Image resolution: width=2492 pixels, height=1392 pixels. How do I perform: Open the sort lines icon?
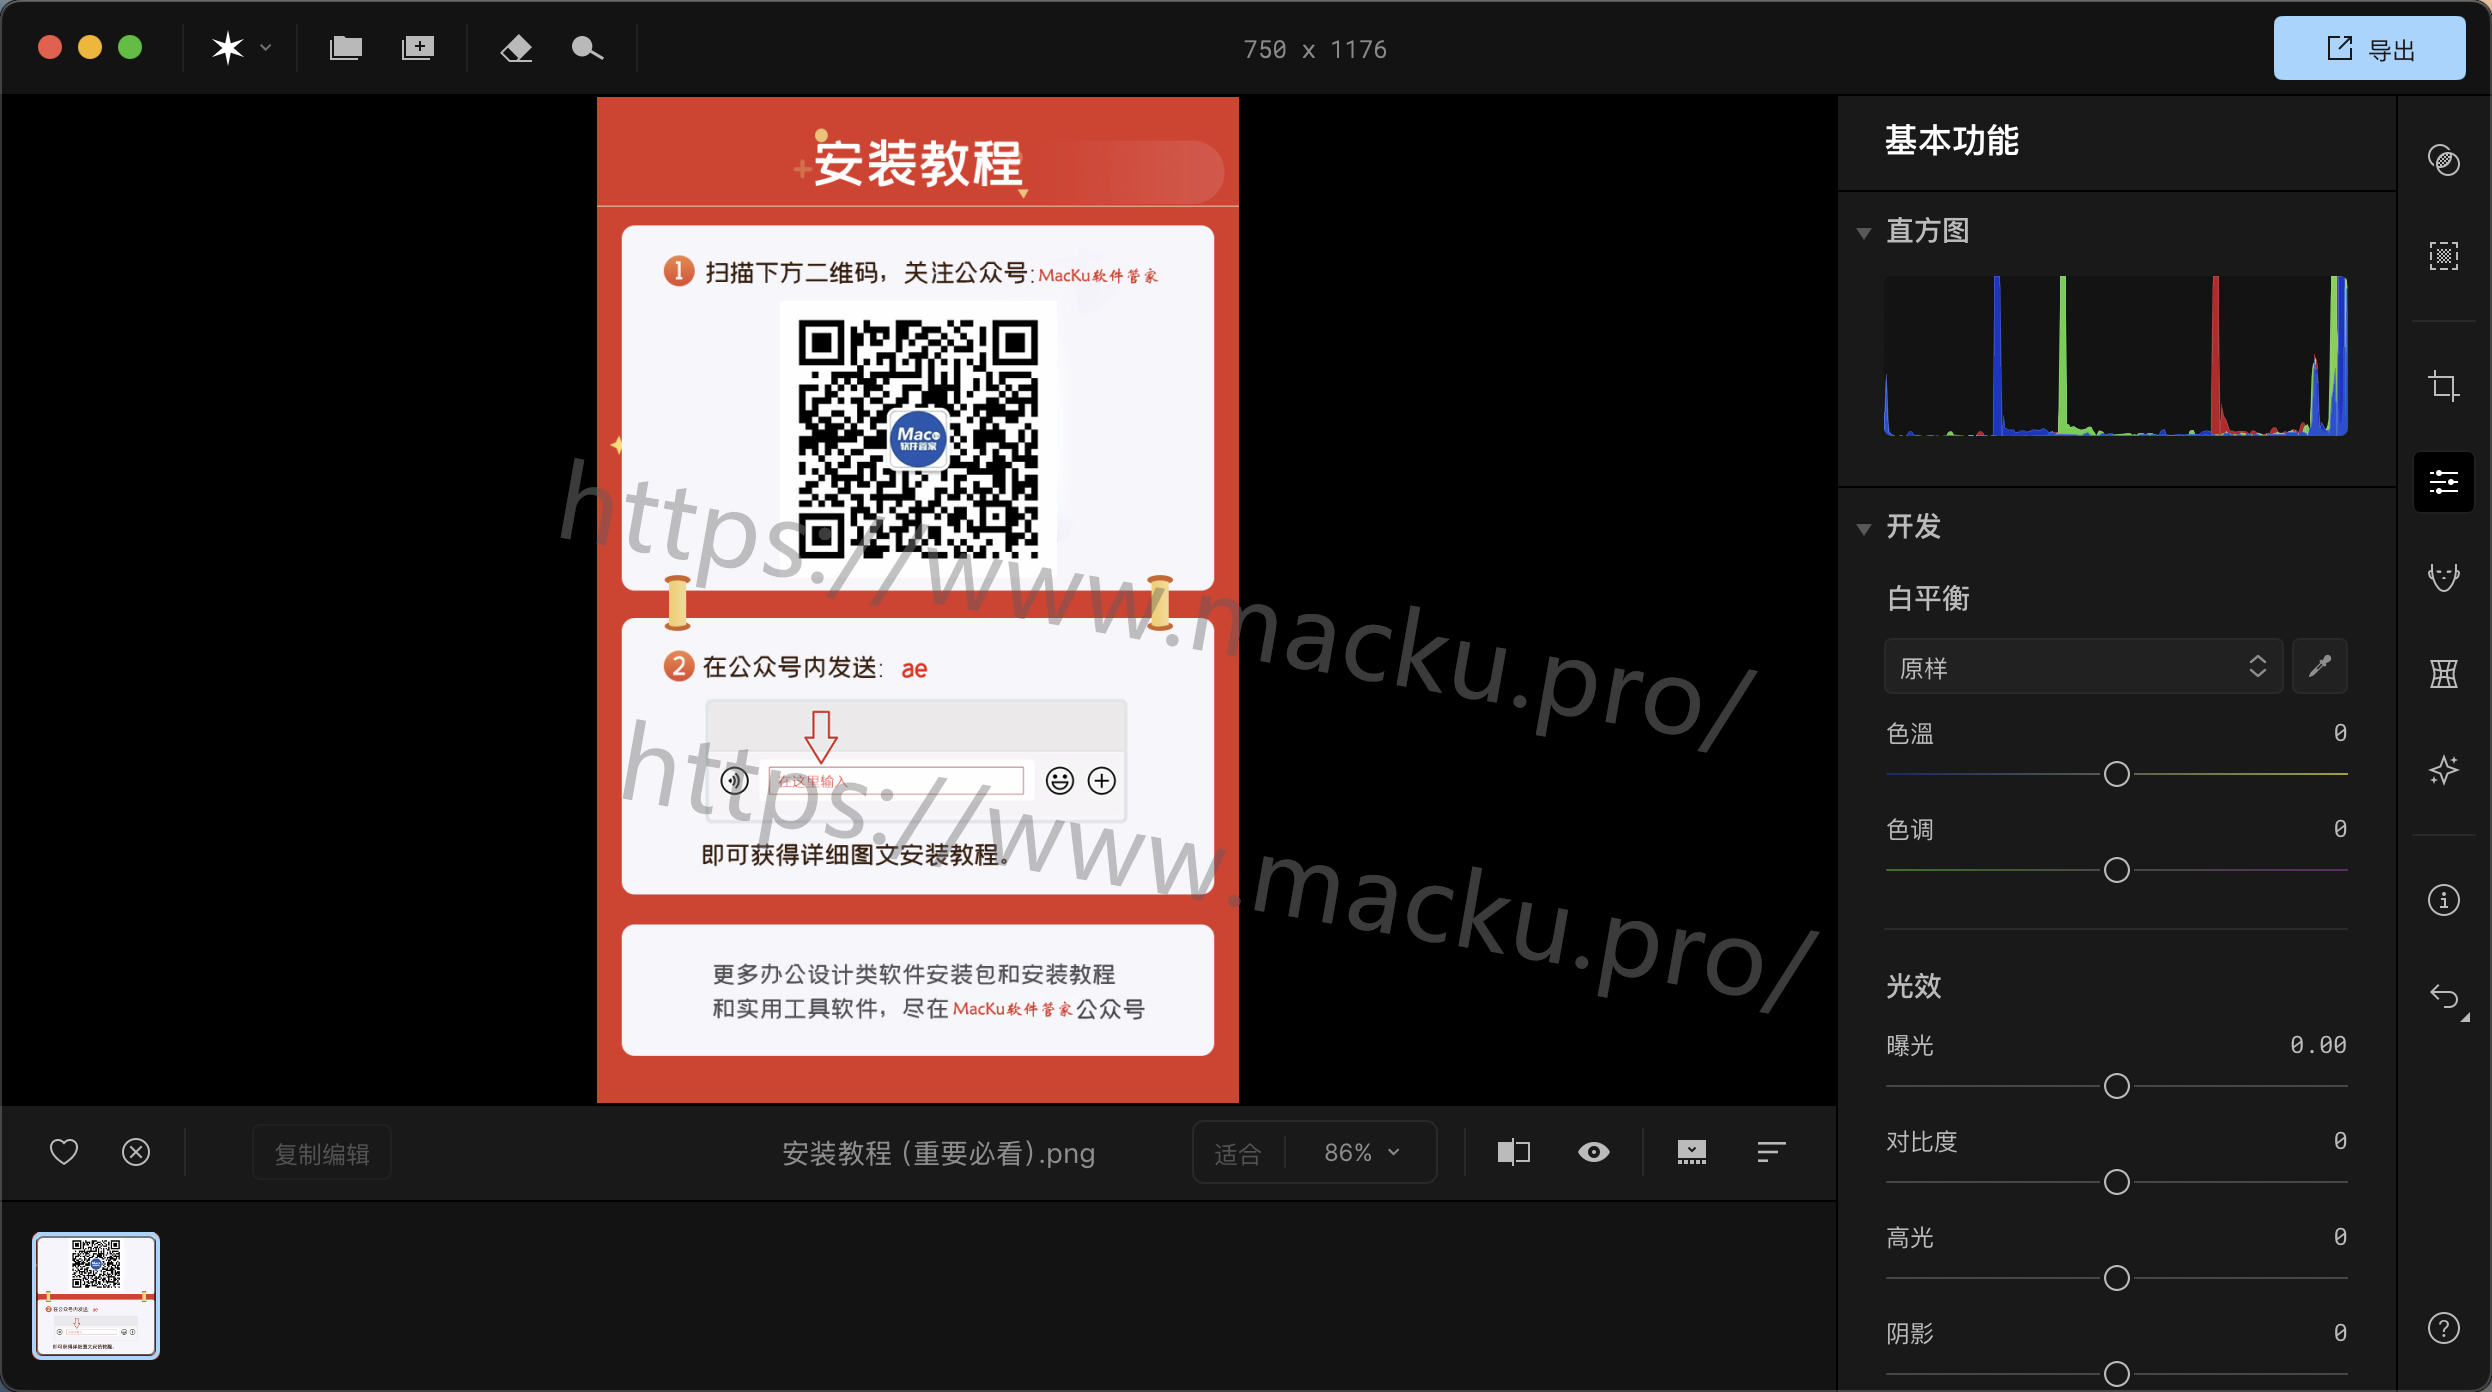1771,1152
